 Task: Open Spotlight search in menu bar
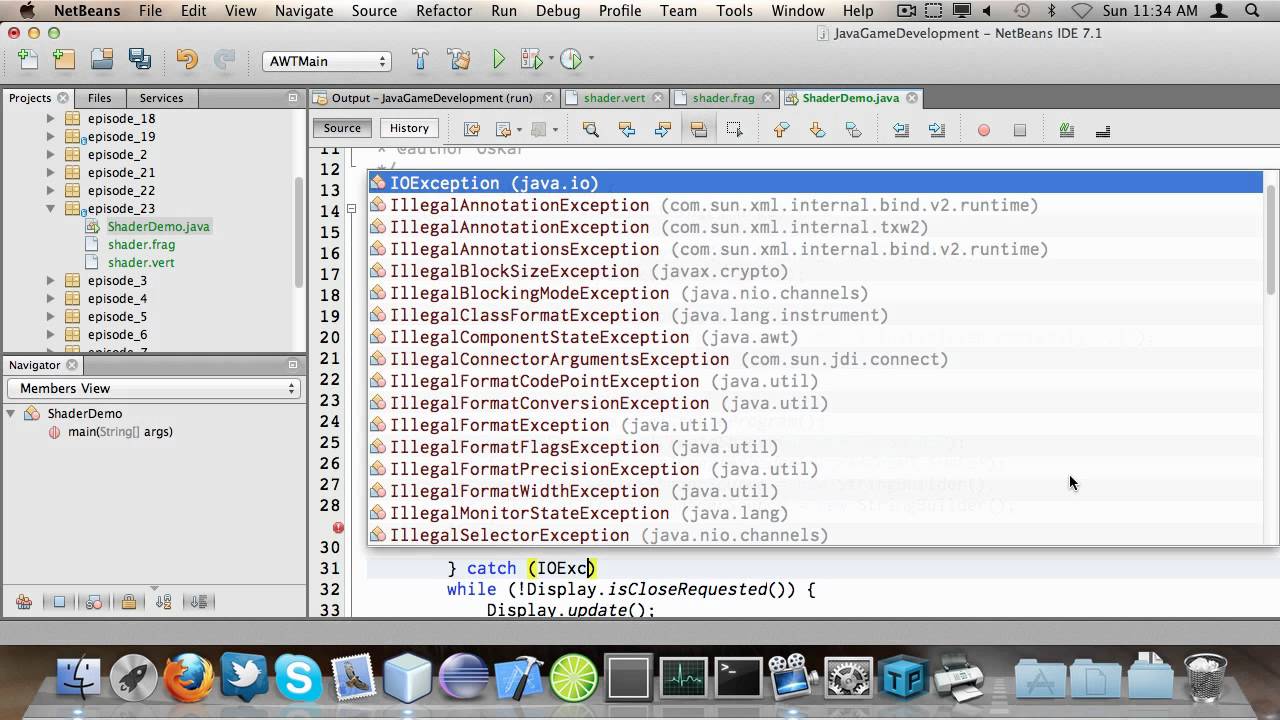tap(1253, 11)
